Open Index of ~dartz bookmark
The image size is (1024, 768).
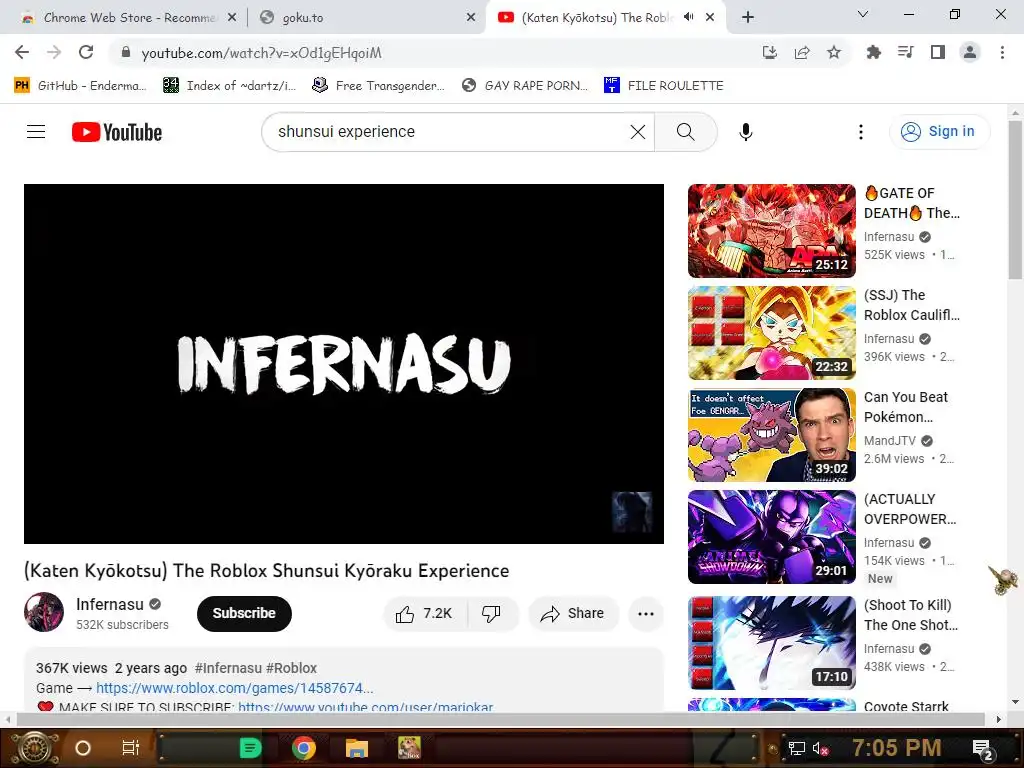pyautogui.click(x=229, y=86)
